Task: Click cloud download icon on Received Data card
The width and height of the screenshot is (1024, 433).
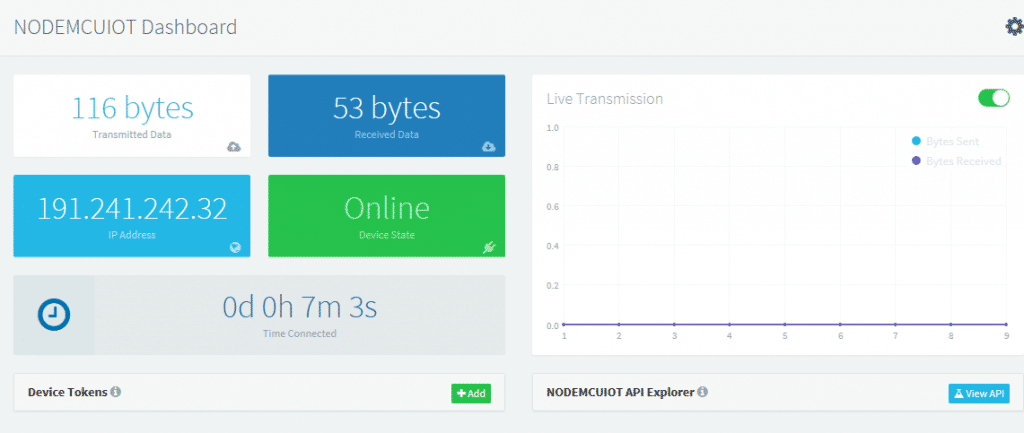Action: (488, 146)
